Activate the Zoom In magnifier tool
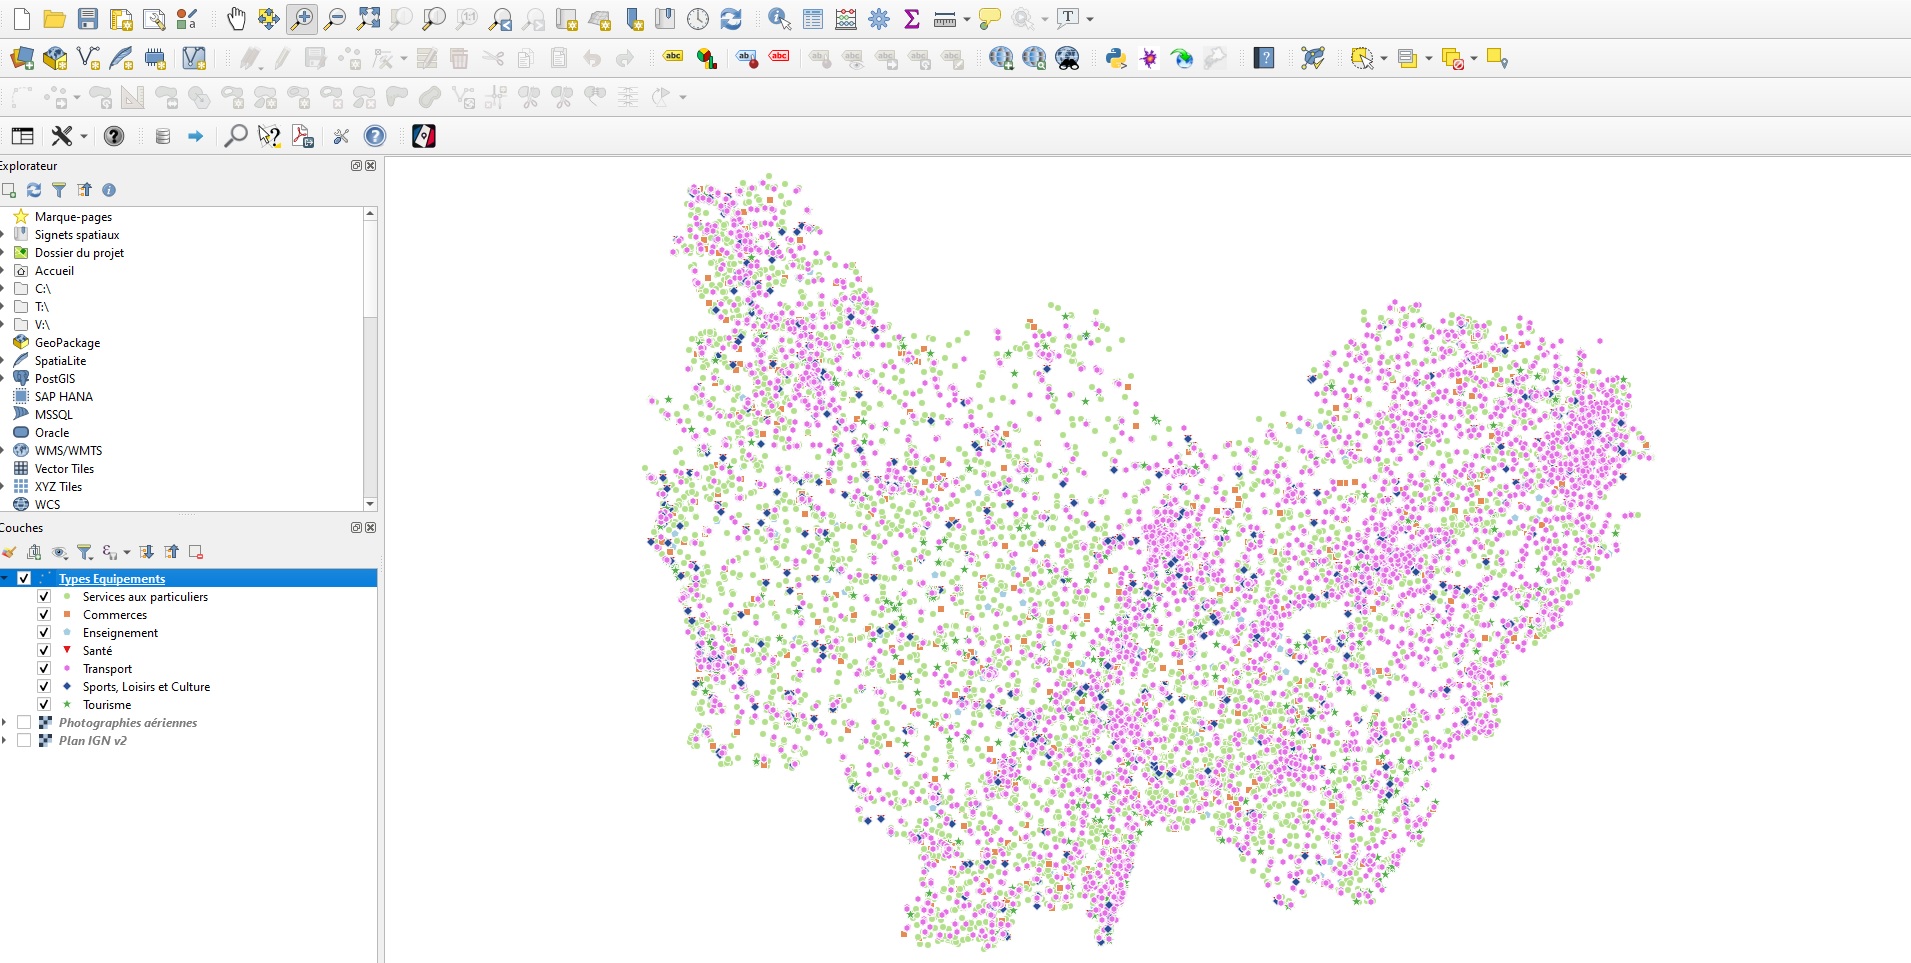Viewport: 1911px width, 963px height. [x=302, y=19]
